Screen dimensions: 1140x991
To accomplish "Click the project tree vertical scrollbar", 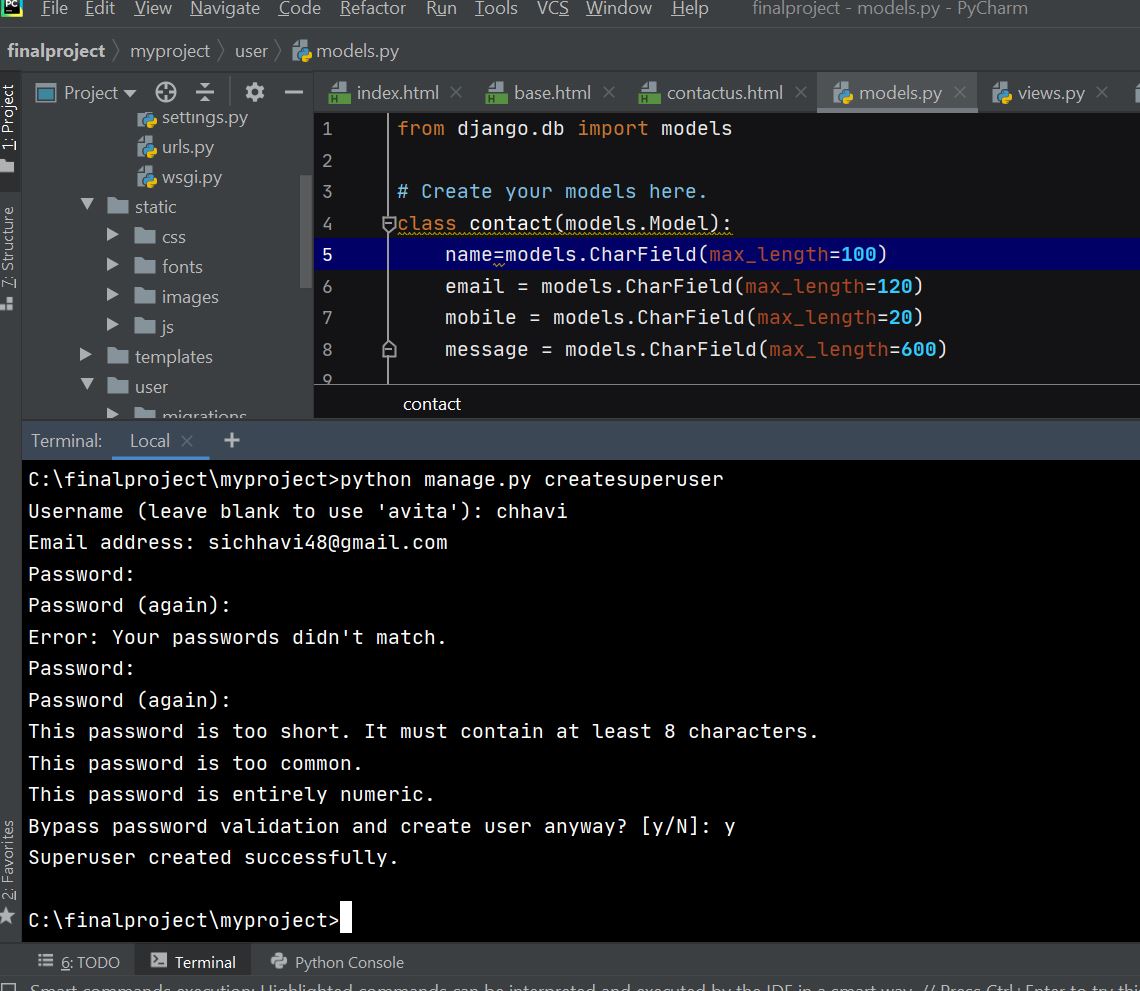I will click(305, 231).
